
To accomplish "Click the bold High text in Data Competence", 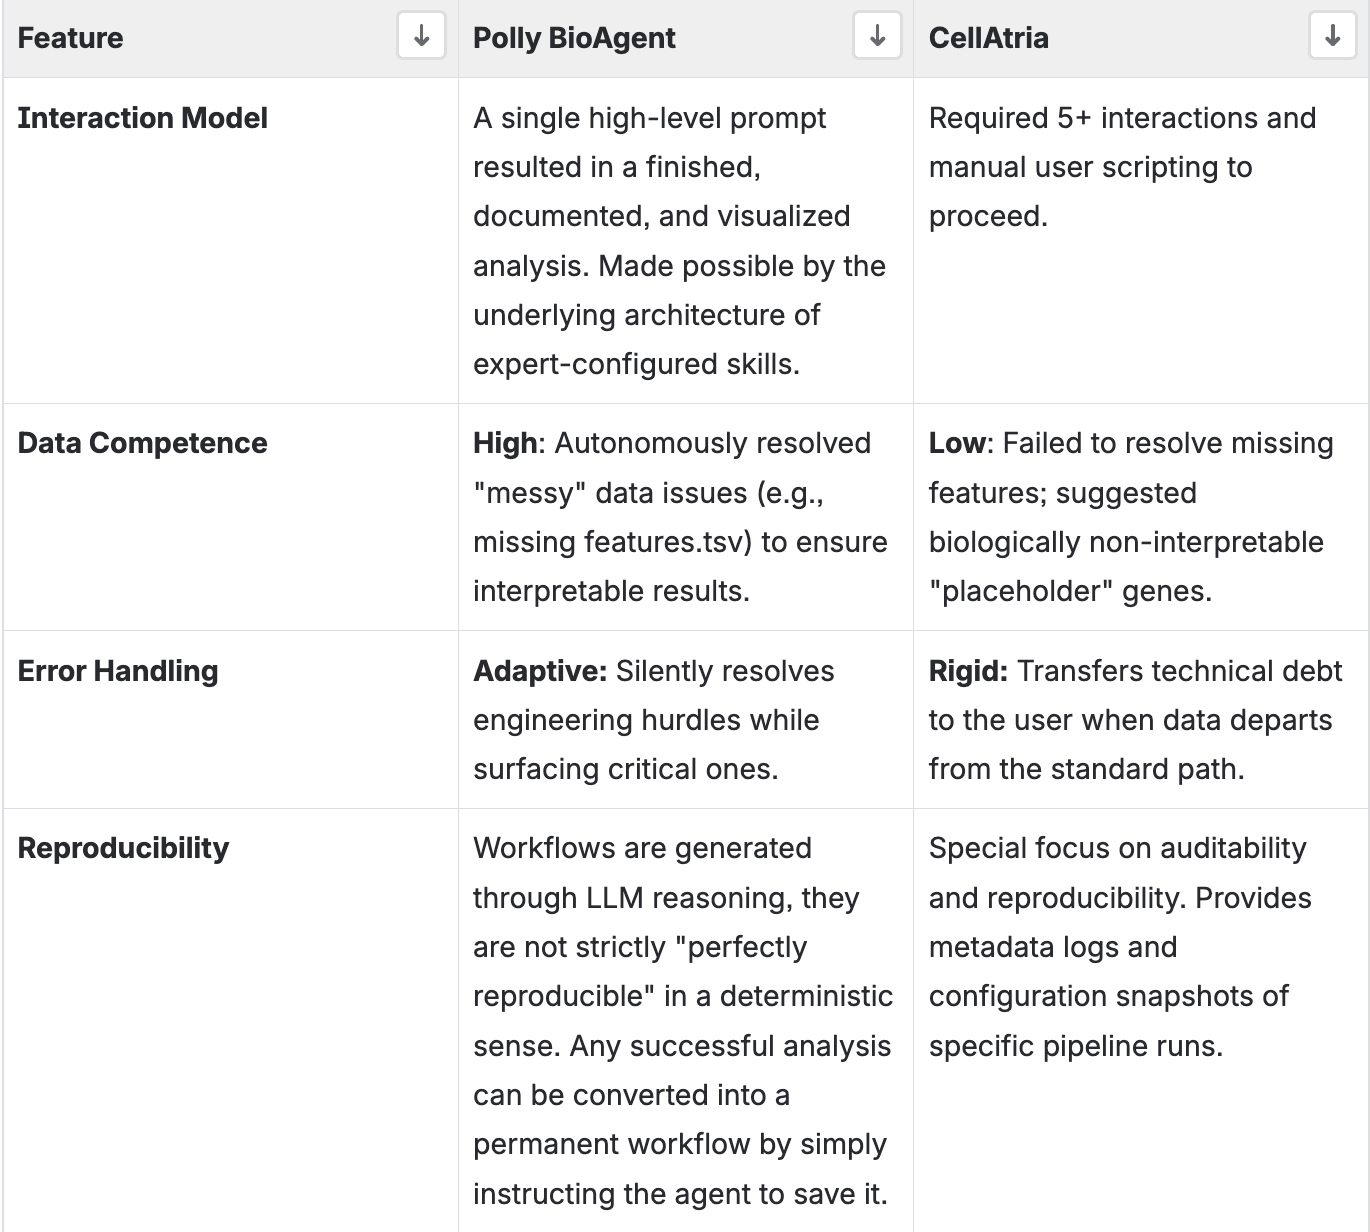I will click(505, 443).
